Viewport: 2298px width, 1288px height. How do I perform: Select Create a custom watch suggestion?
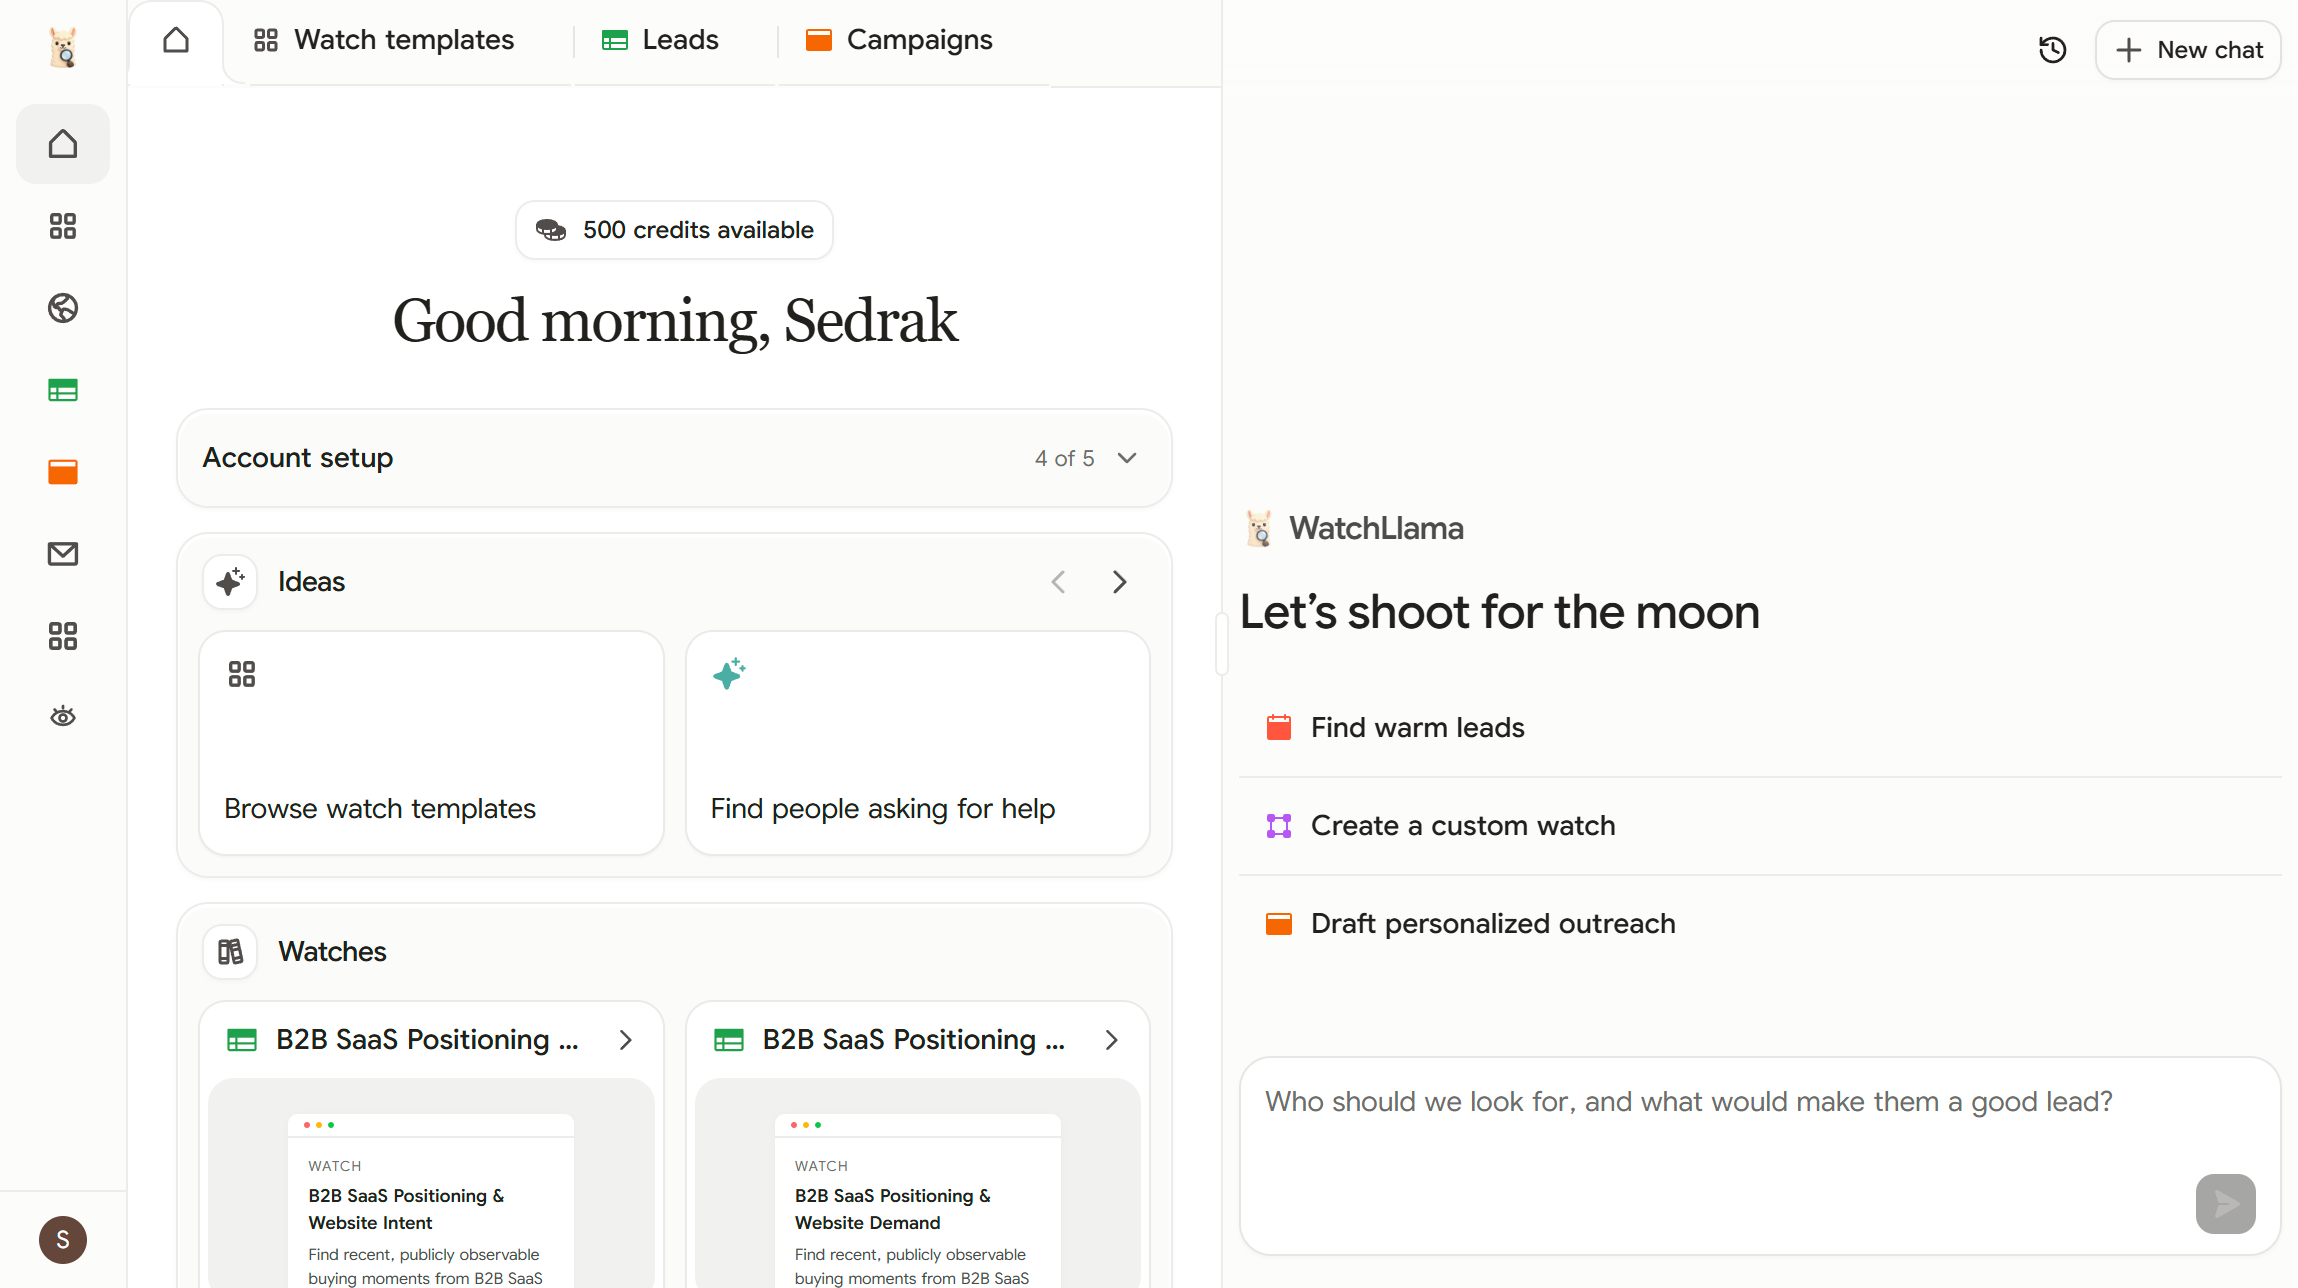tap(1760, 826)
